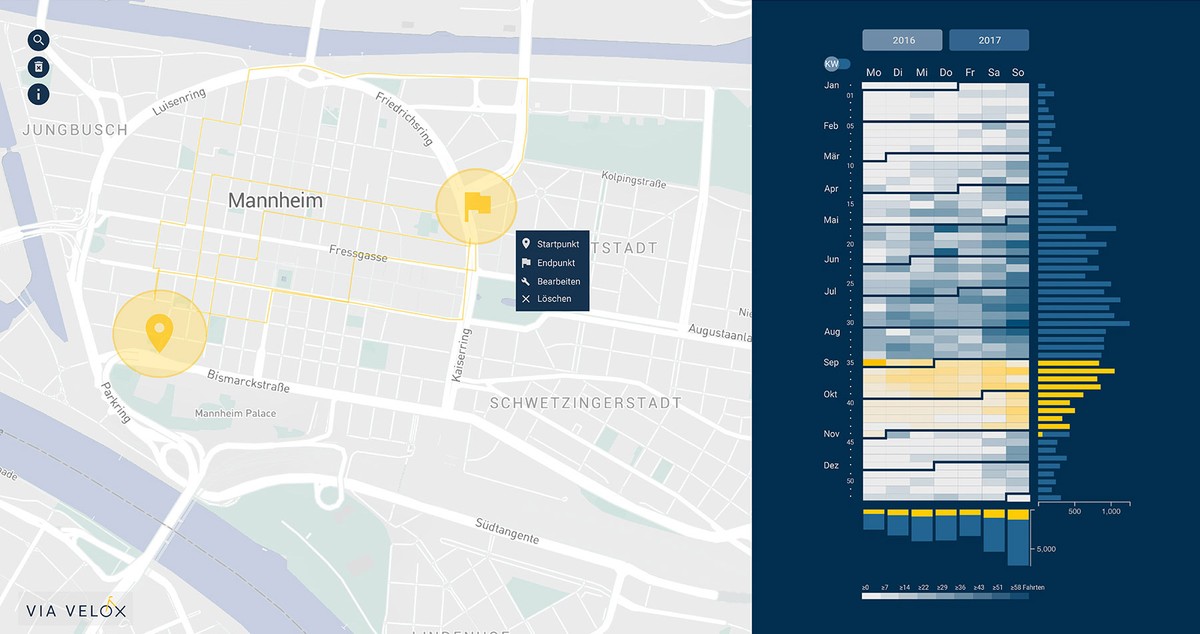
Task: Click the trash delete icon
Action: (x=38, y=67)
